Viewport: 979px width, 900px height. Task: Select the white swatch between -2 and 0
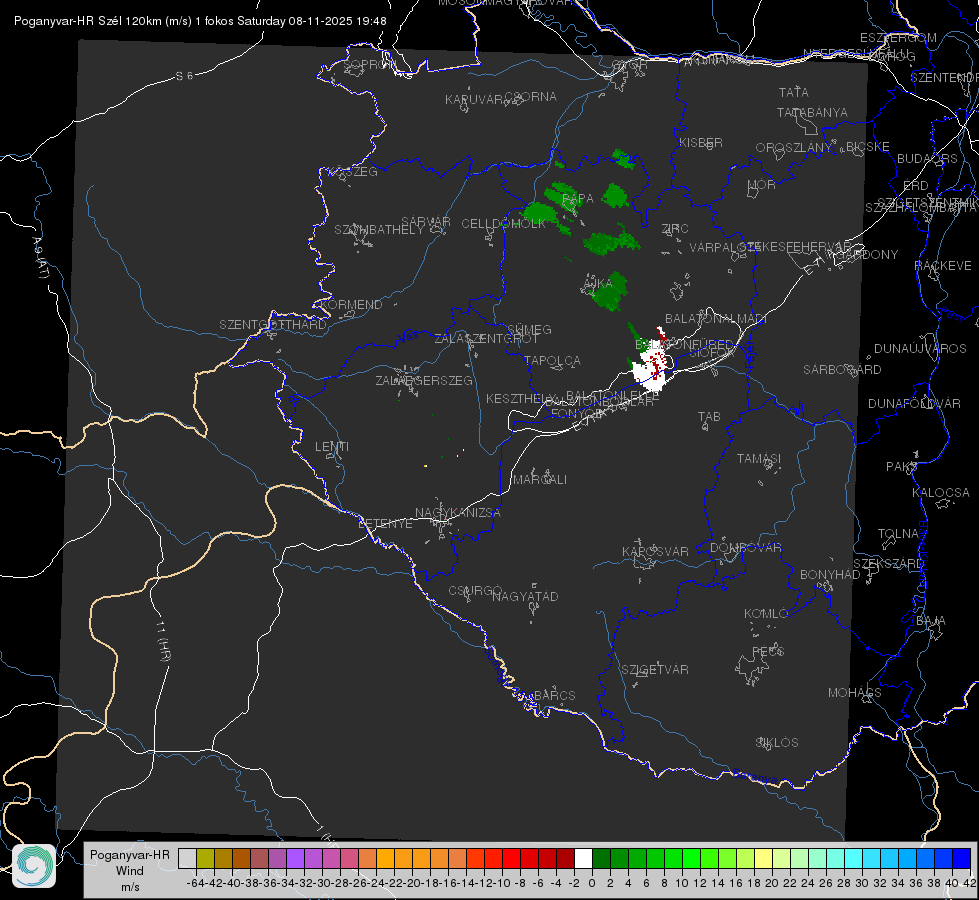583,858
